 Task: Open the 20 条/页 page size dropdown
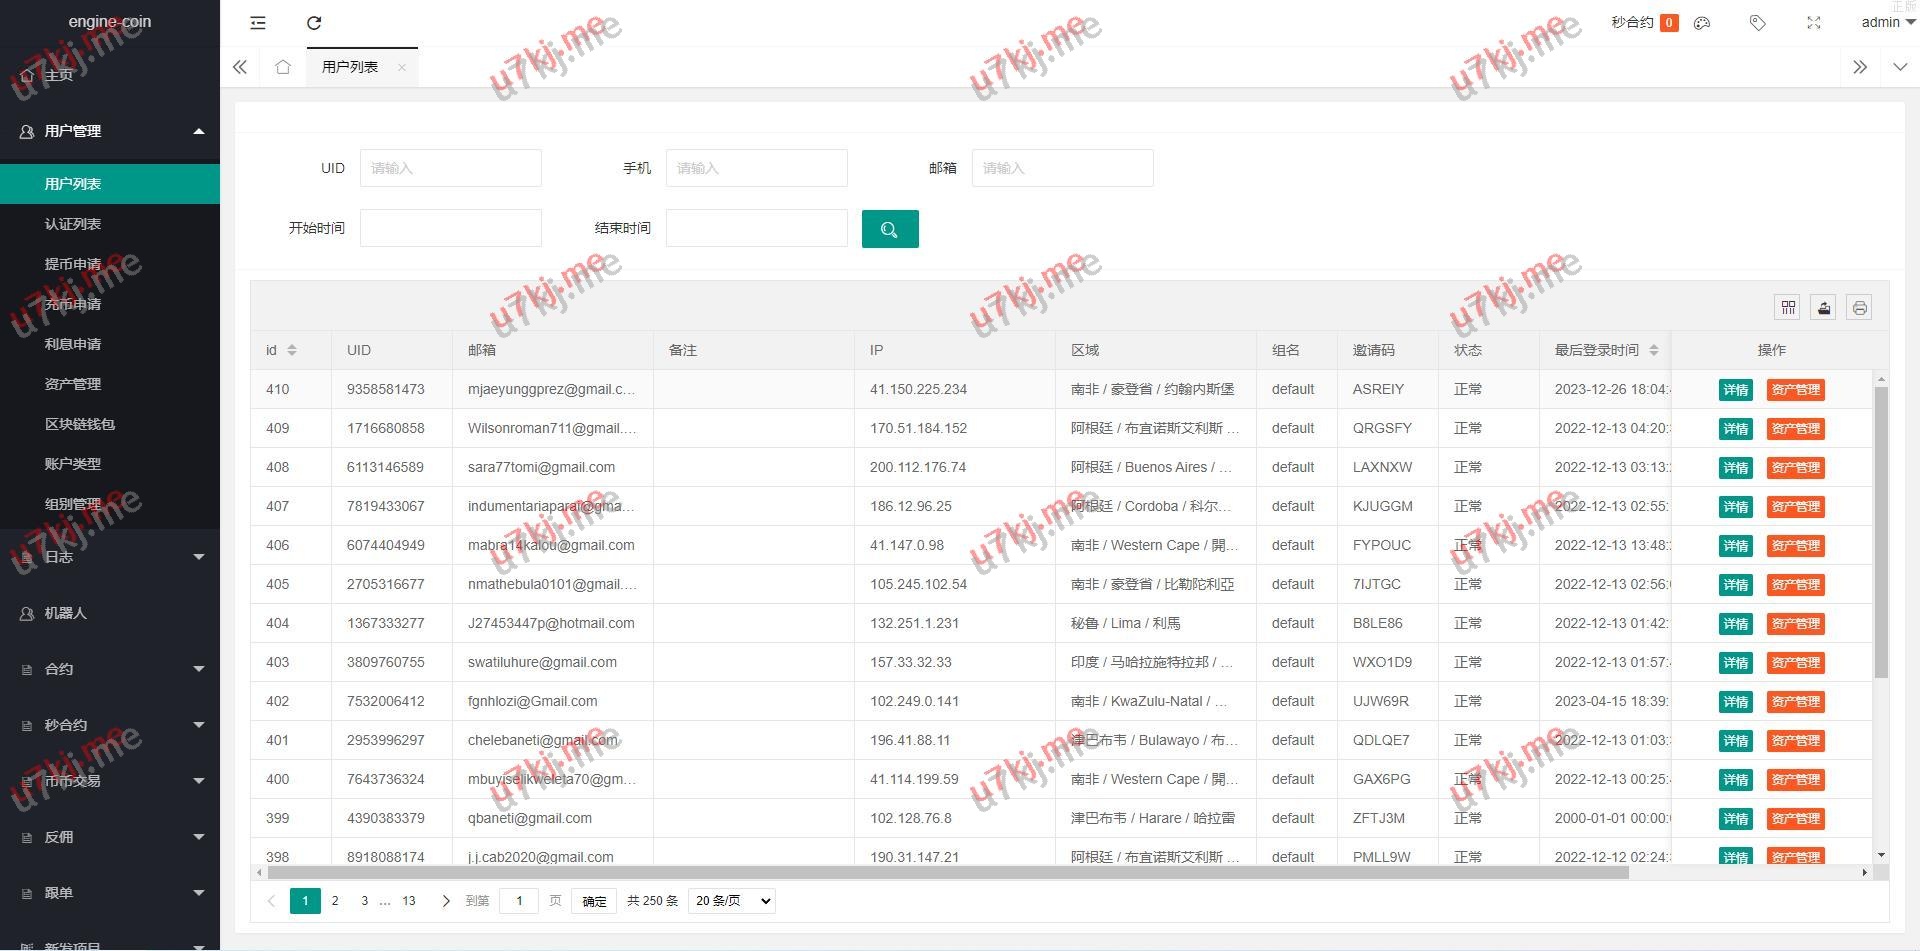(x=732, y=901)
